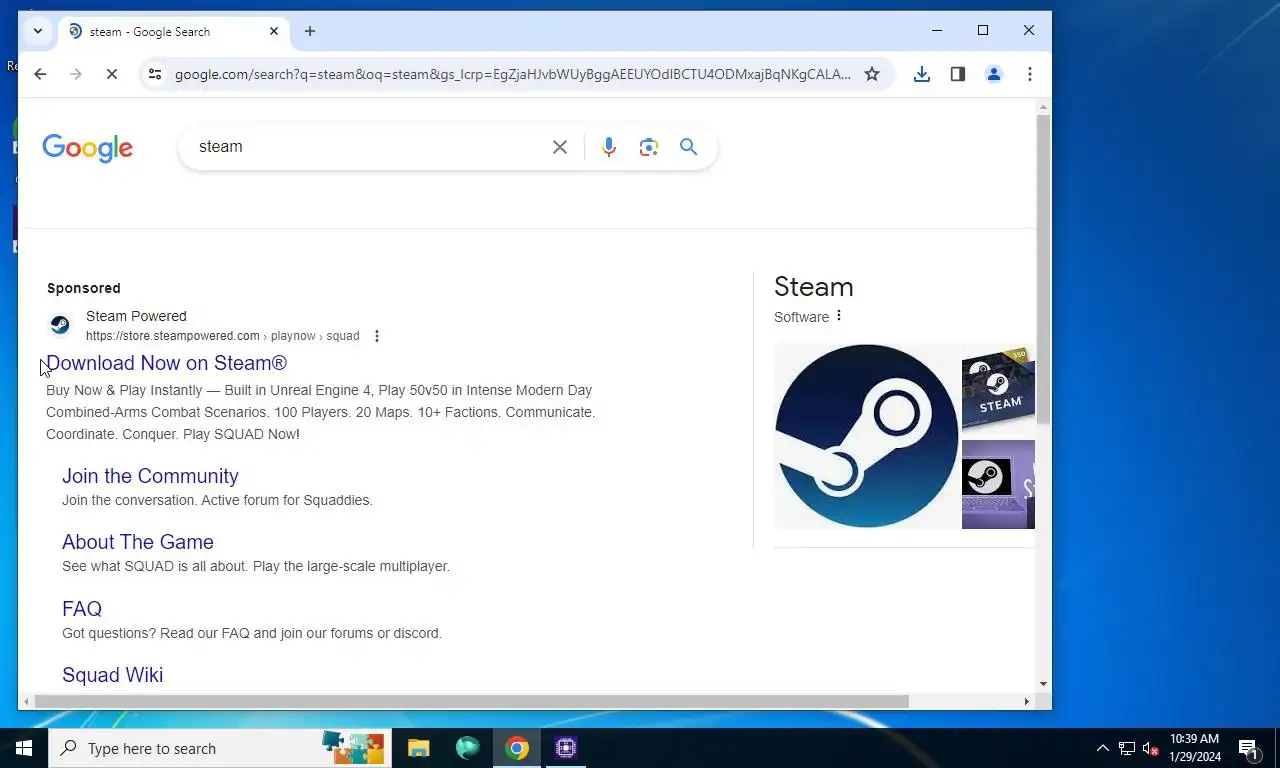Submit search with magnifier icon

(689, 147)
